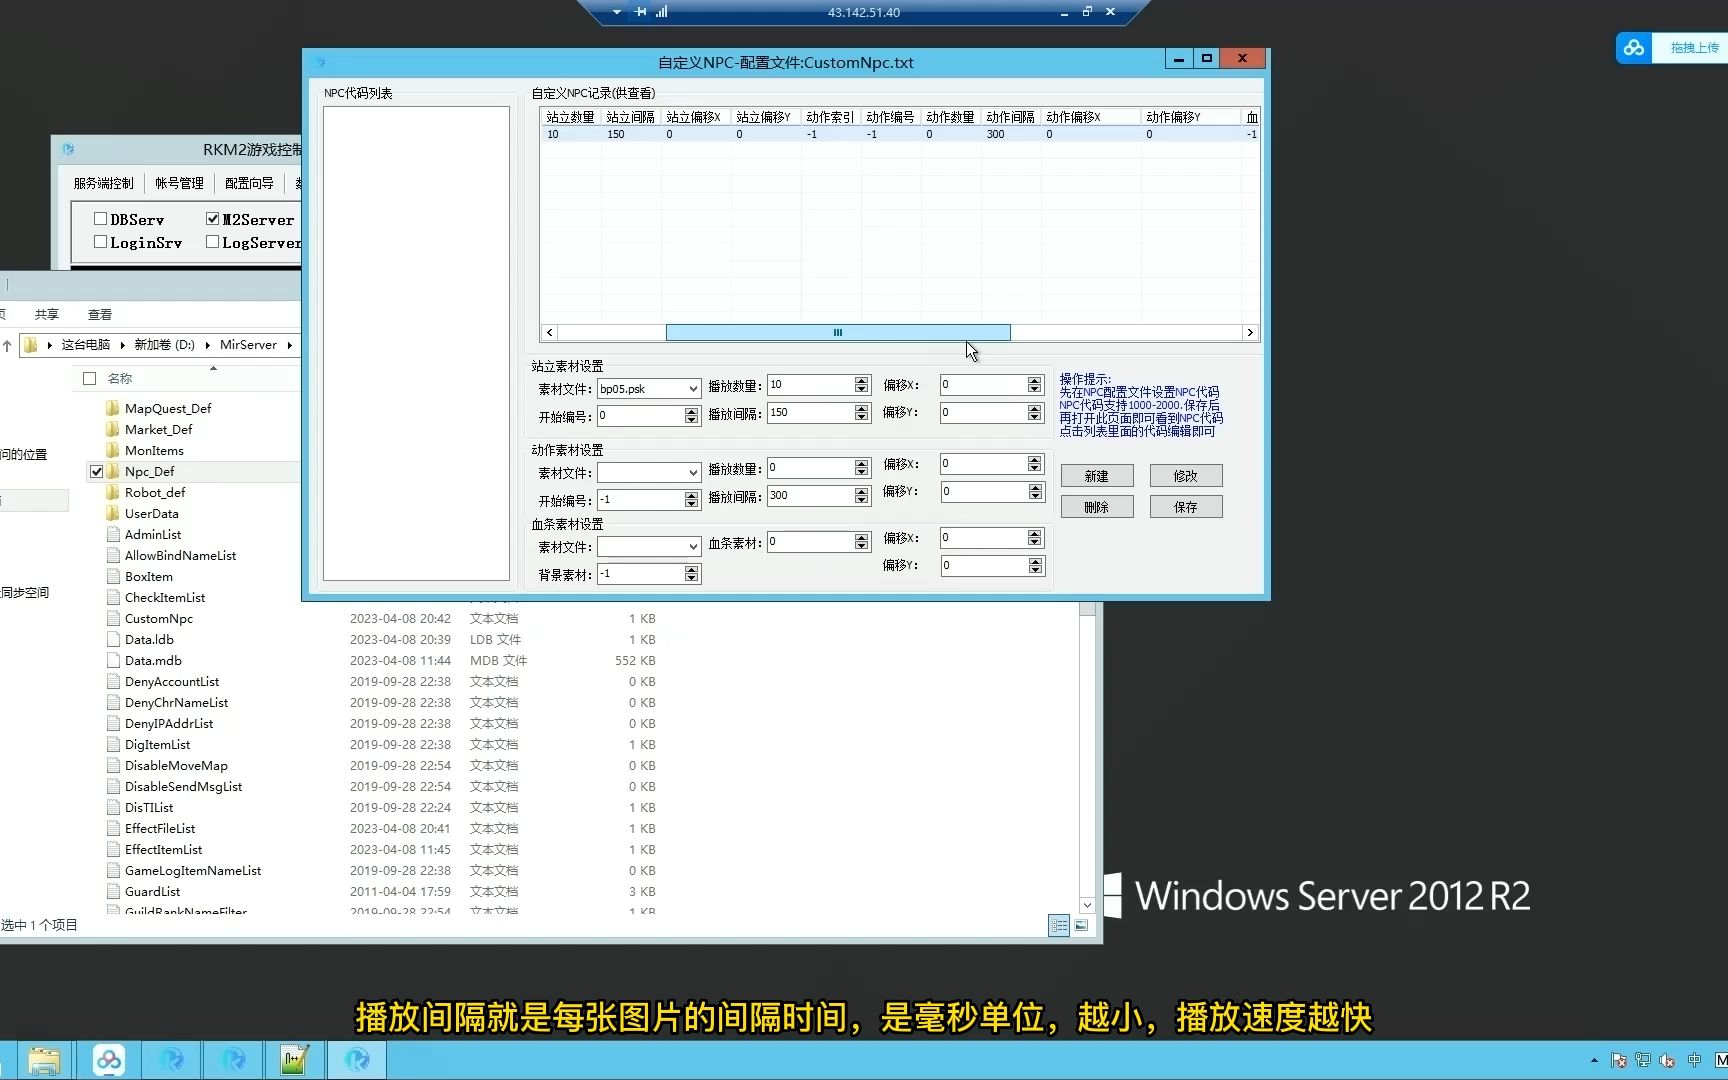The image size is (1728, 1080).
Task: Click the MonItems folder icon
Action: pyautogui.click(x=113, y=450)
